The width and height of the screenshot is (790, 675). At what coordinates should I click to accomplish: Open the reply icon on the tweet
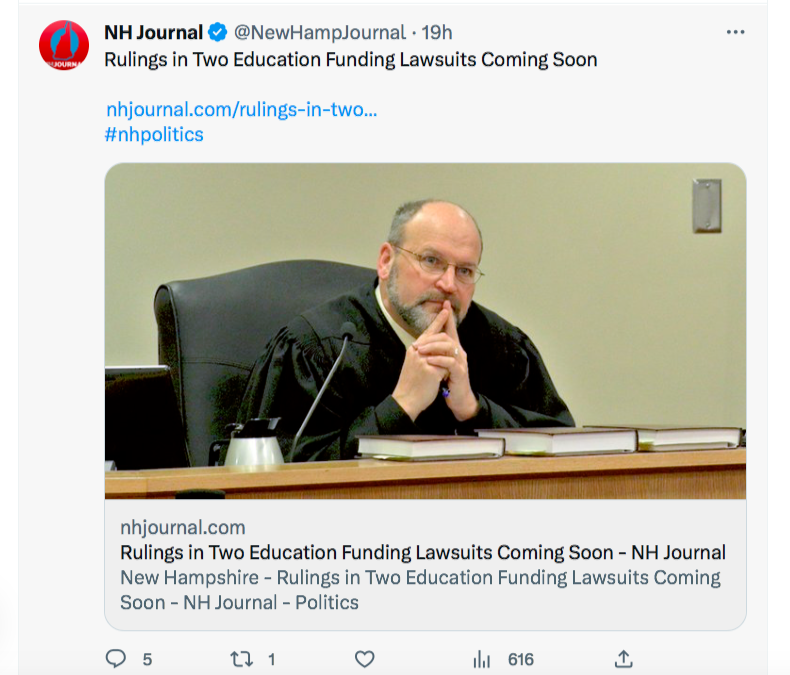click(117, 659)
